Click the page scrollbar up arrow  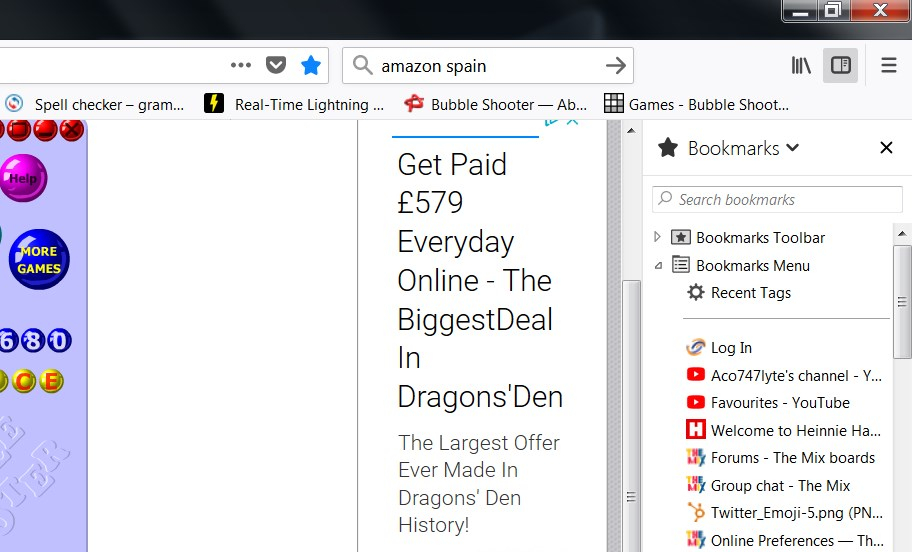click(631, 130)
